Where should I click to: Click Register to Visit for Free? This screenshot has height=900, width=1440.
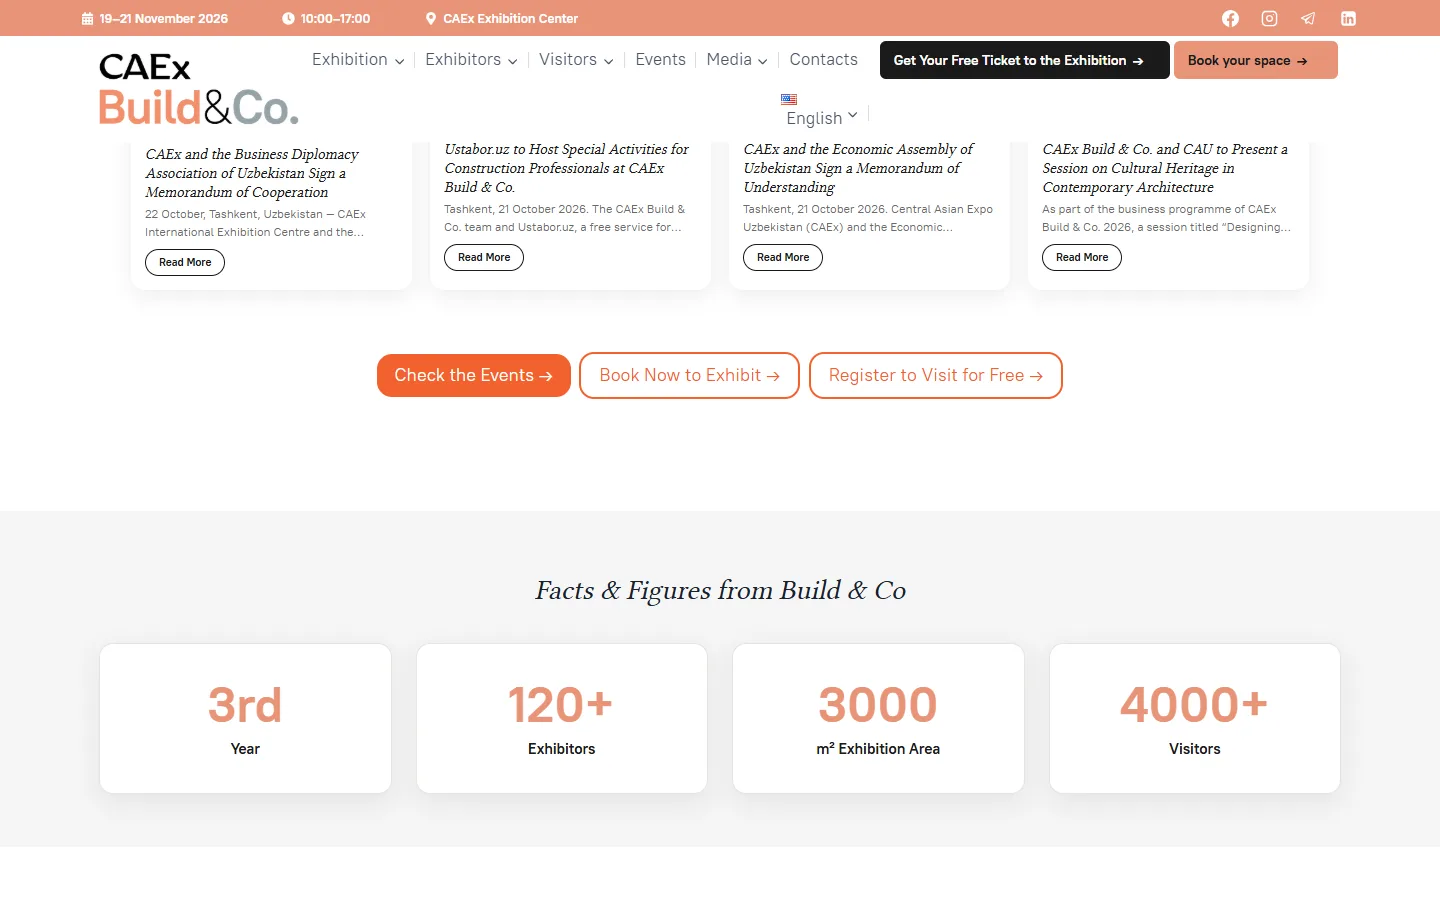[x=935, y=375]
